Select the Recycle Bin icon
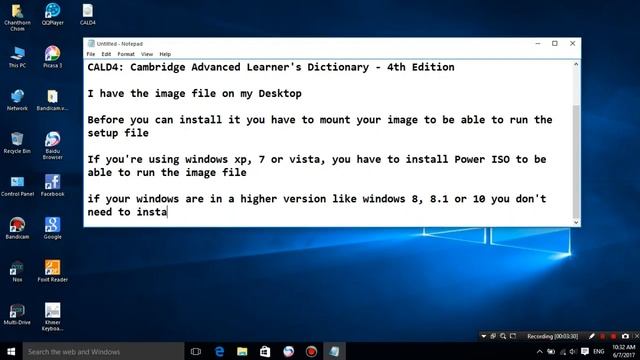 point(17,143)
